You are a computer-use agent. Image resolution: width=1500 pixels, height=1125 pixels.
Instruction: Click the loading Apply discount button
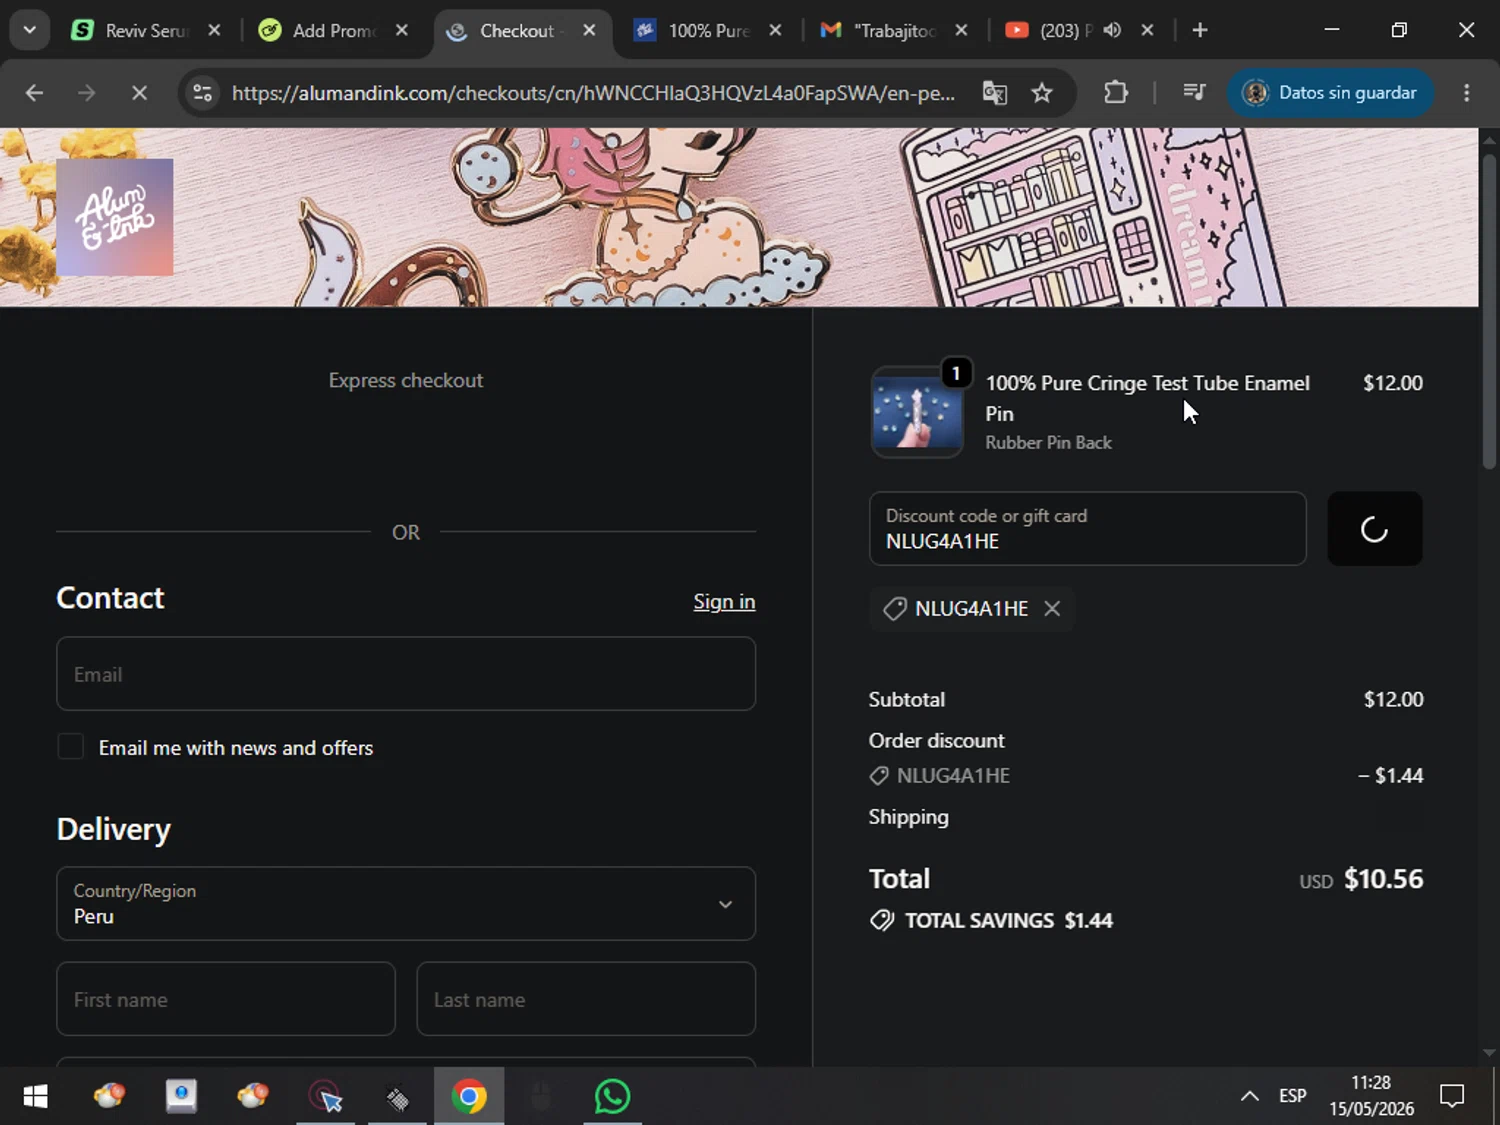click(1375, 529)
